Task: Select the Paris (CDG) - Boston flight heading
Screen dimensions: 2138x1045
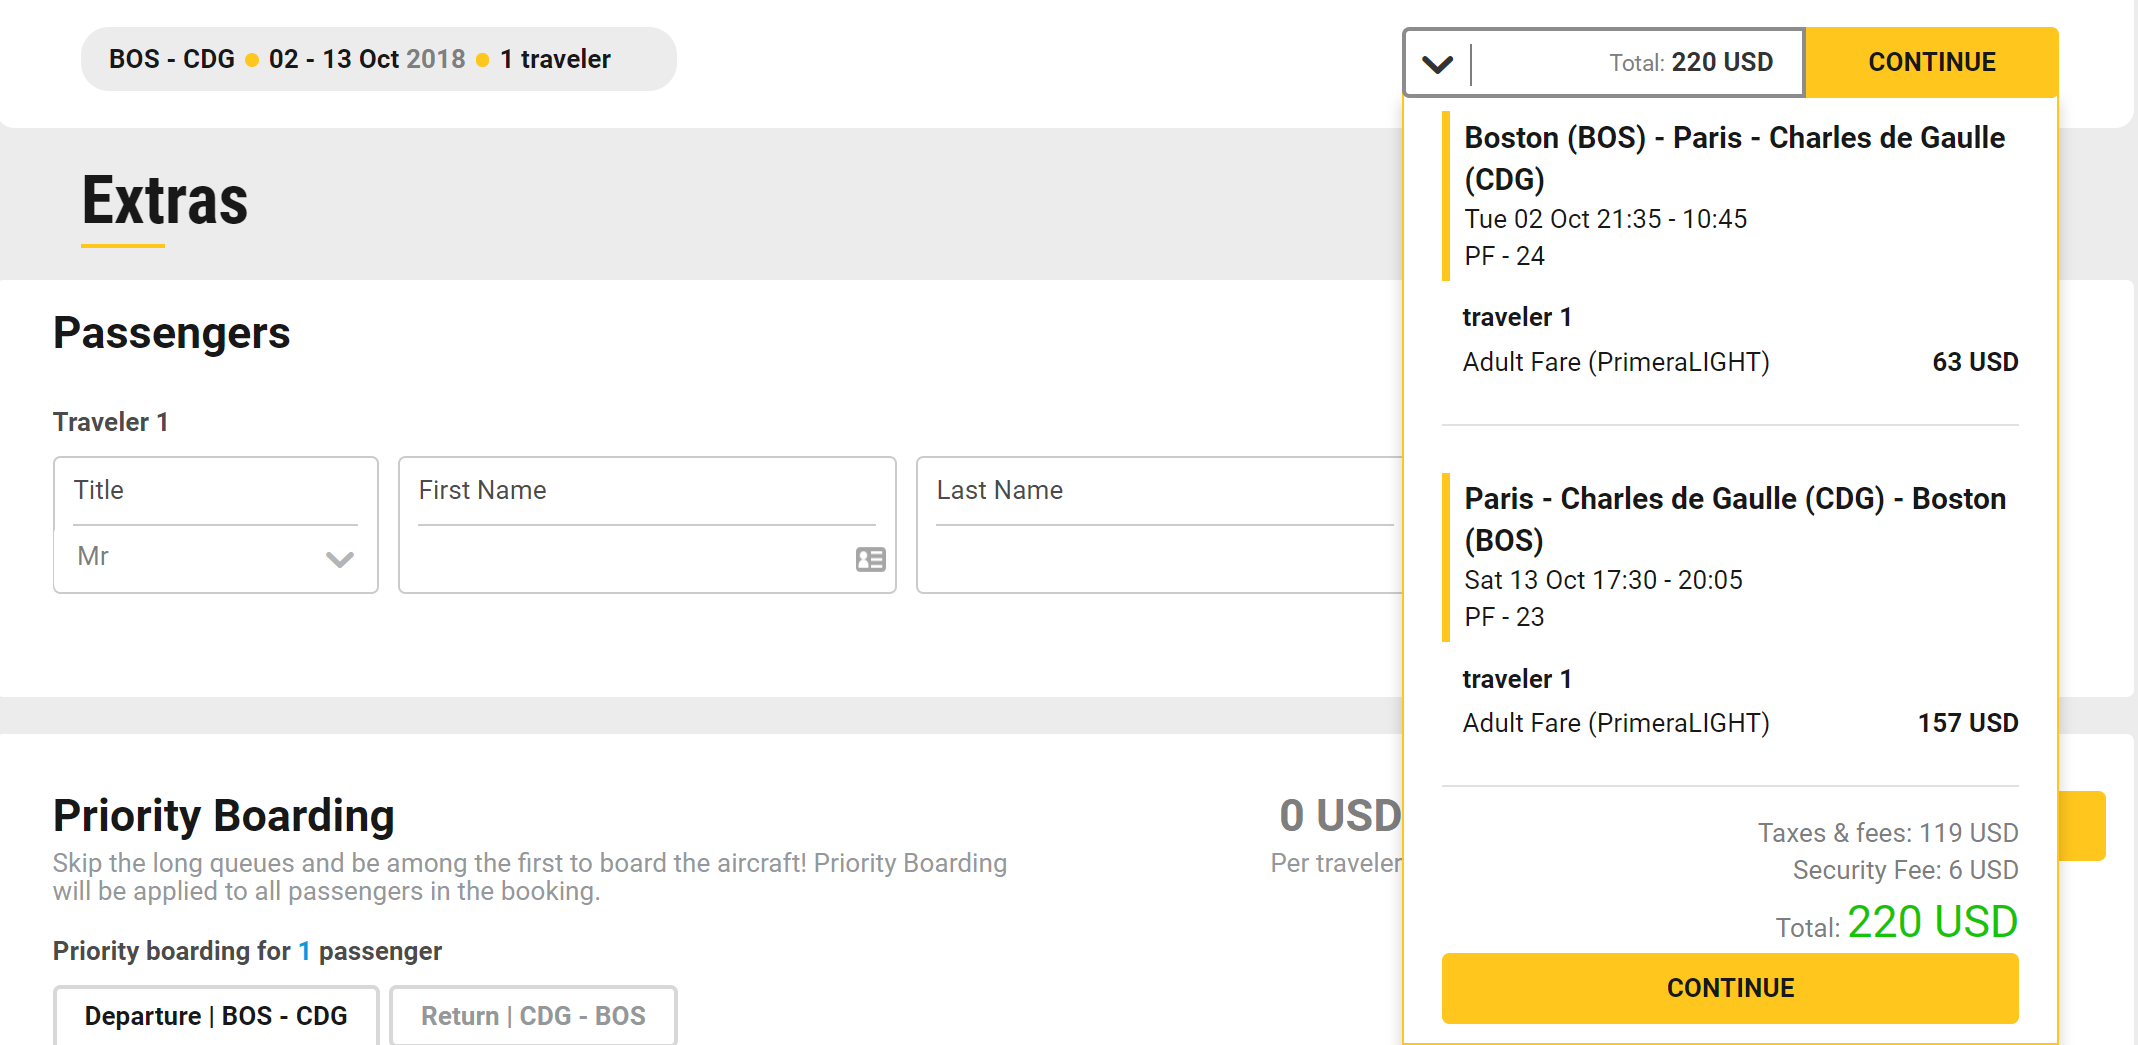Action: [1734, 519]
